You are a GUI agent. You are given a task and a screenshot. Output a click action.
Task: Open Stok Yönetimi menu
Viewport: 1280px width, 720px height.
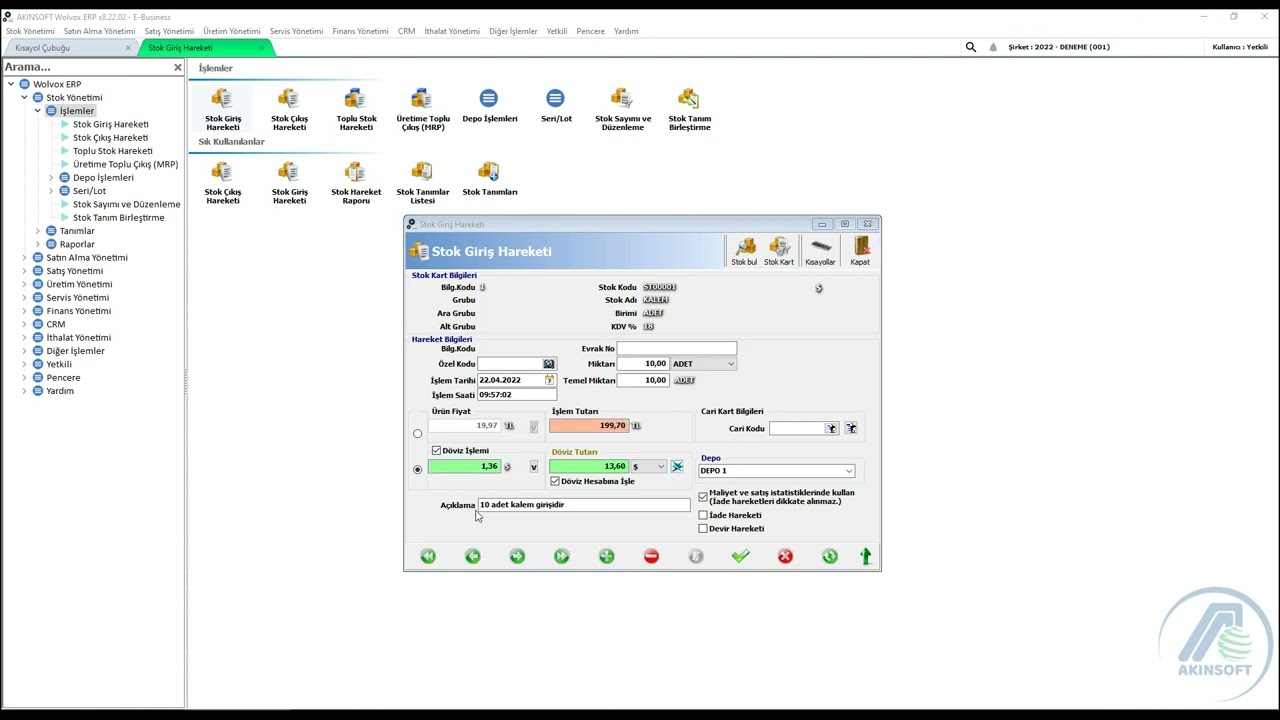(x=30, y=31)
